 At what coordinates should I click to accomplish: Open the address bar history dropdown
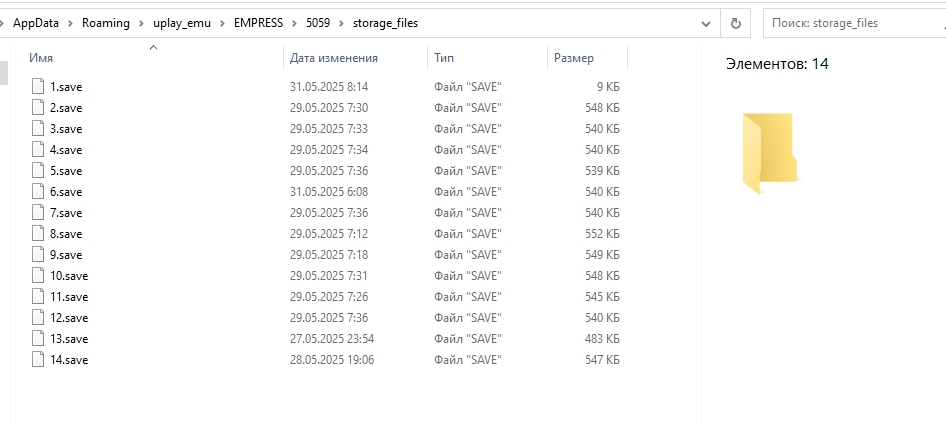coord(709,23)
